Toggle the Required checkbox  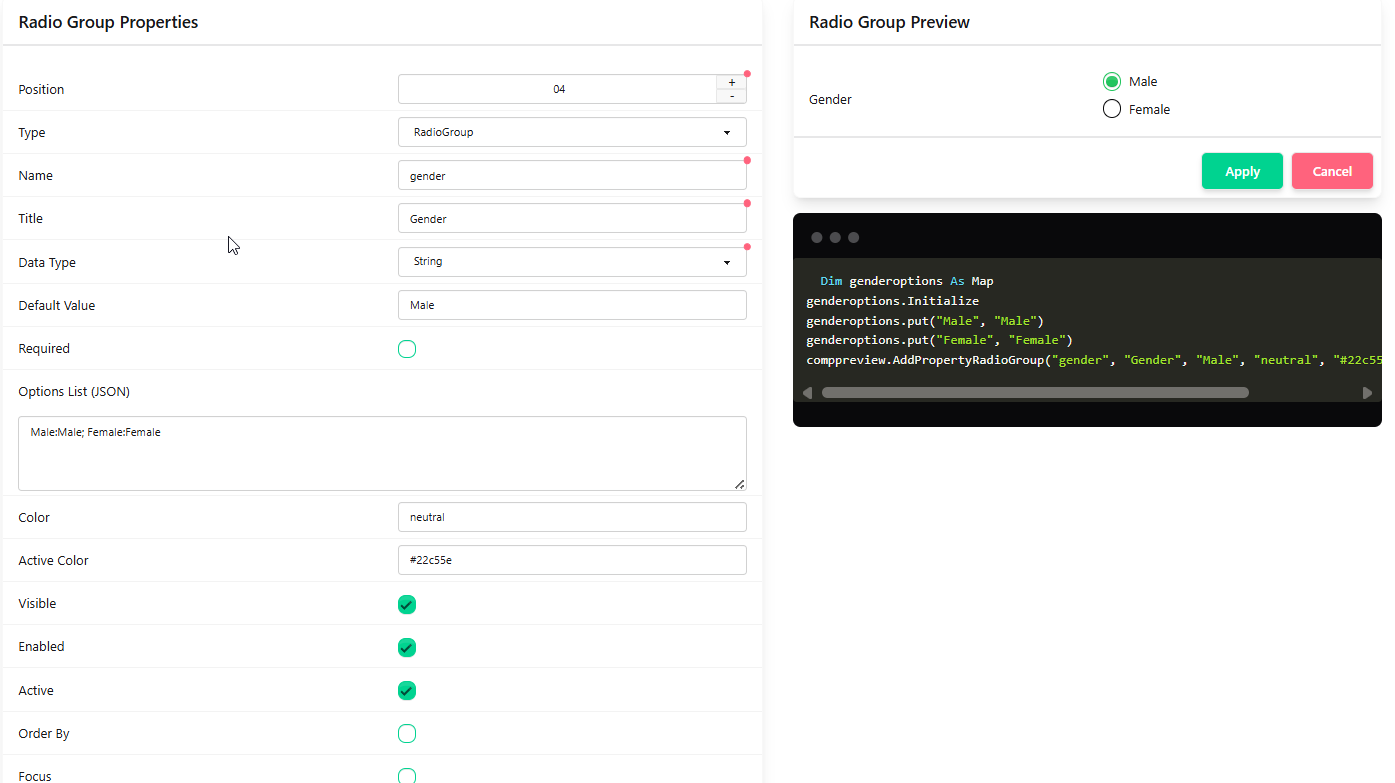coord(407,349)
